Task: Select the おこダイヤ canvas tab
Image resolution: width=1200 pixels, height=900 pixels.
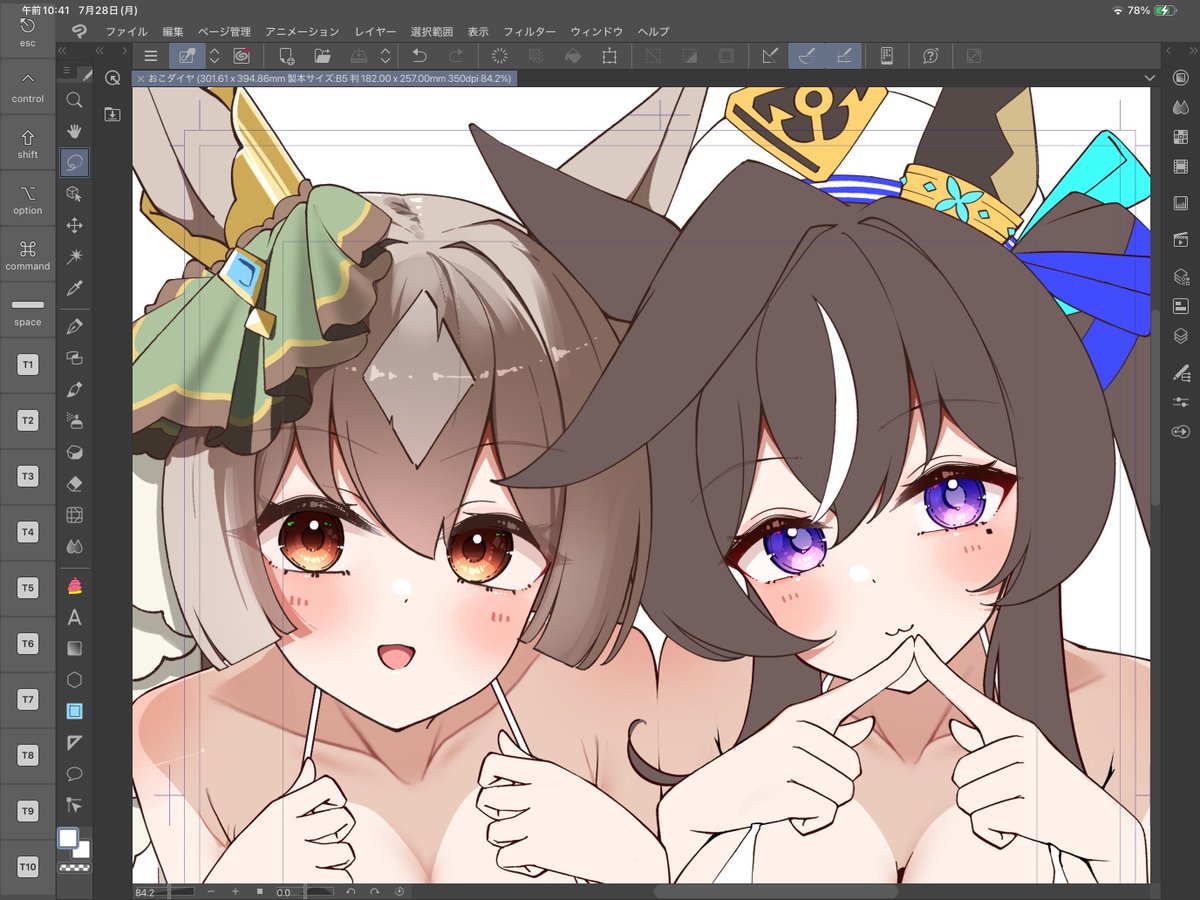Action: 325,78
